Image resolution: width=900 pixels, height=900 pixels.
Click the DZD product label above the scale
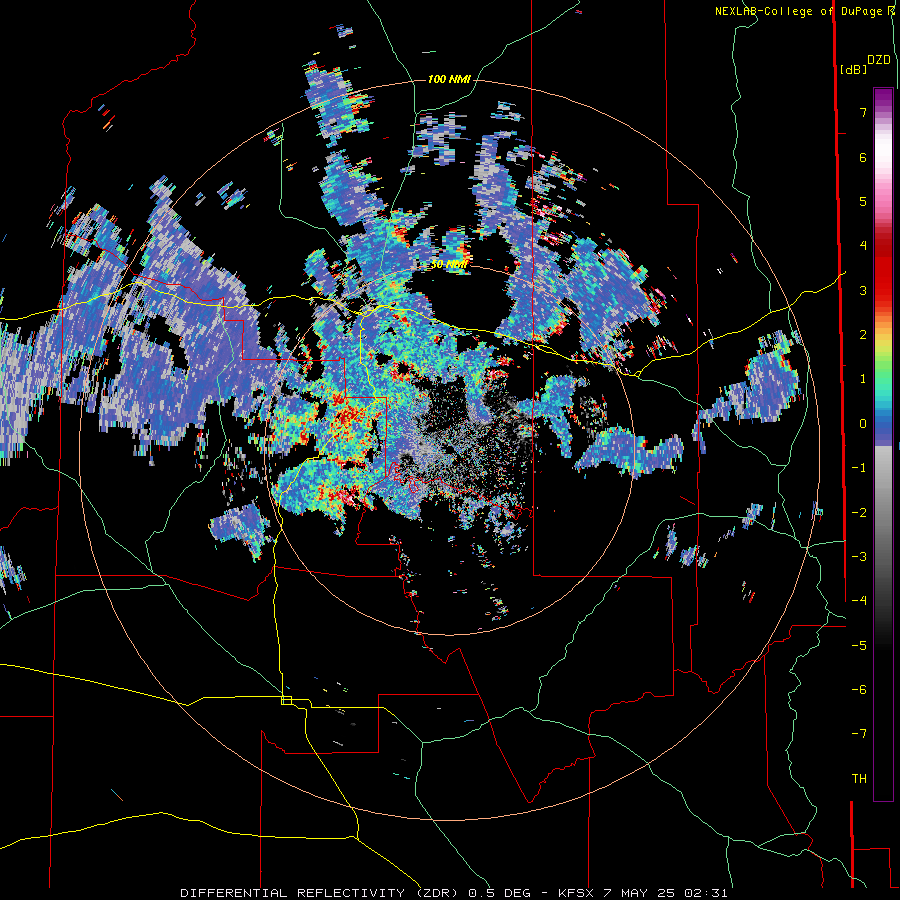[879, 60]
